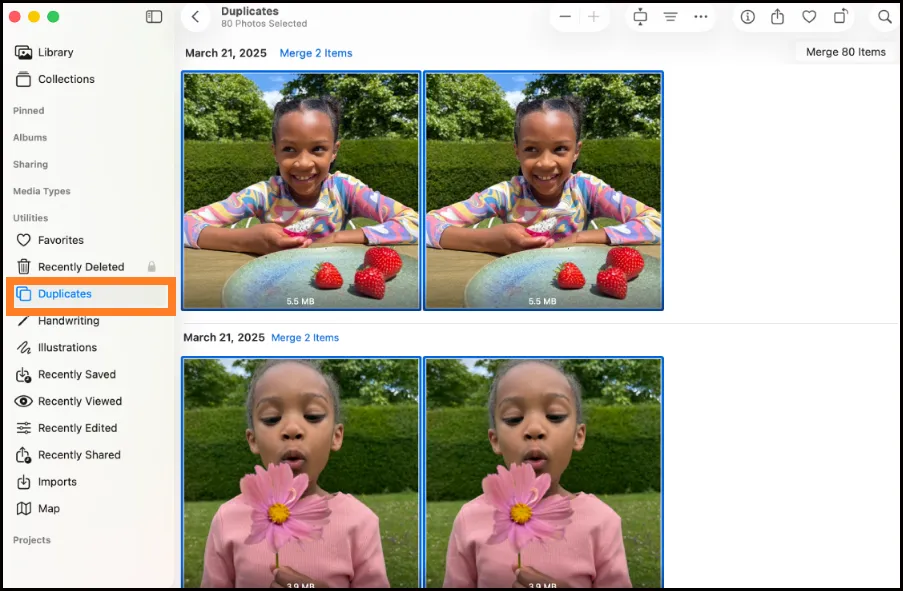The image size is (903, 591).
Task: Open the More options ellipsis menu
Action: [701, 16]
